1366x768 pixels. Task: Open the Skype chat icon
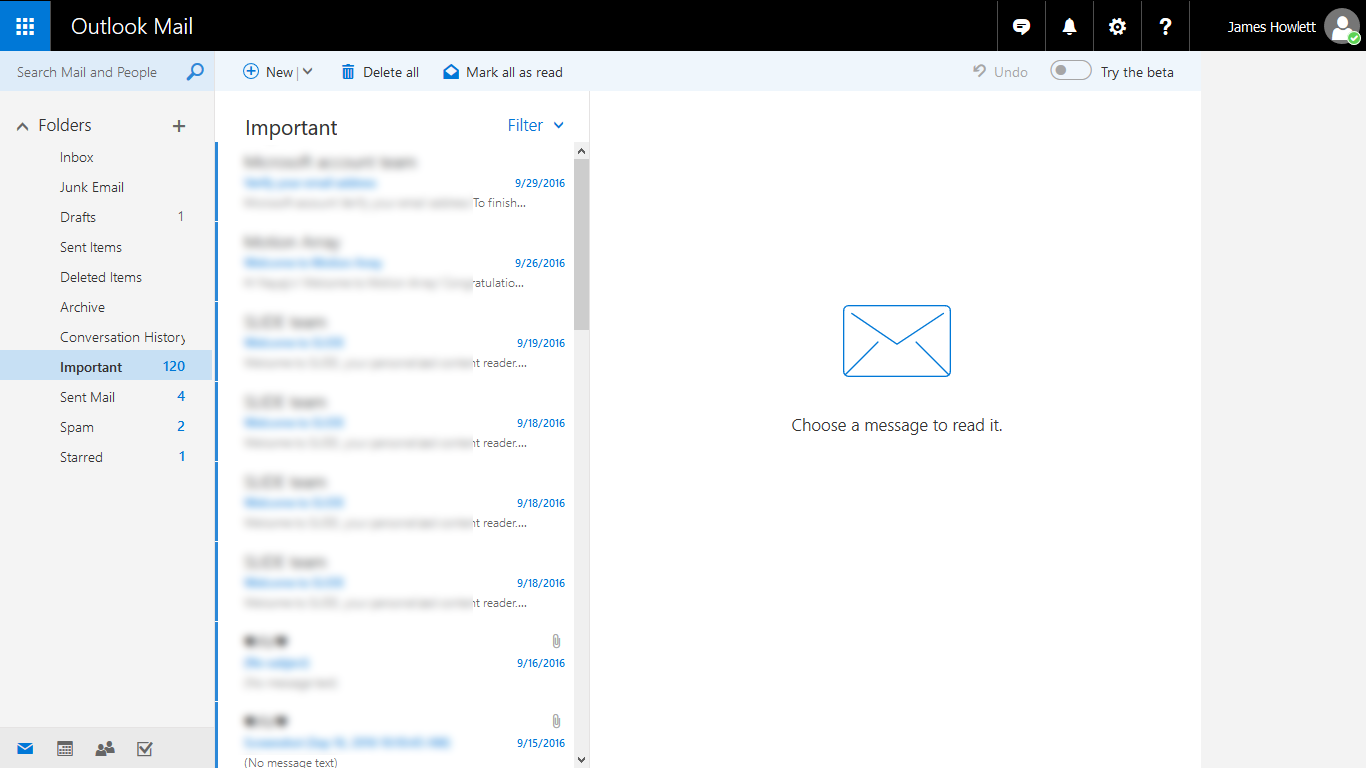pos(1021,27)
